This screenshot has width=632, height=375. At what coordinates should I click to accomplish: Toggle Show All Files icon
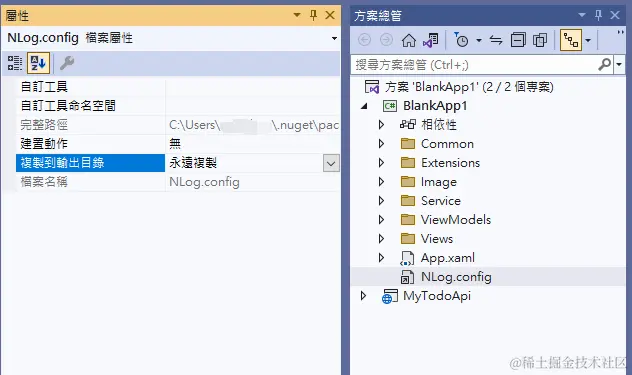click(x=540, y=40)
